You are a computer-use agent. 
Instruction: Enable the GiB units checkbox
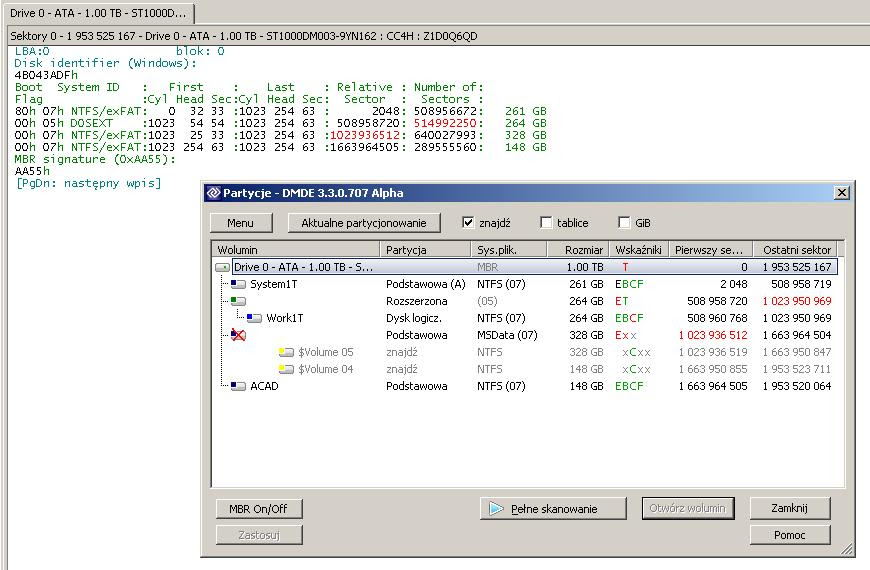(x=624, y=223)
